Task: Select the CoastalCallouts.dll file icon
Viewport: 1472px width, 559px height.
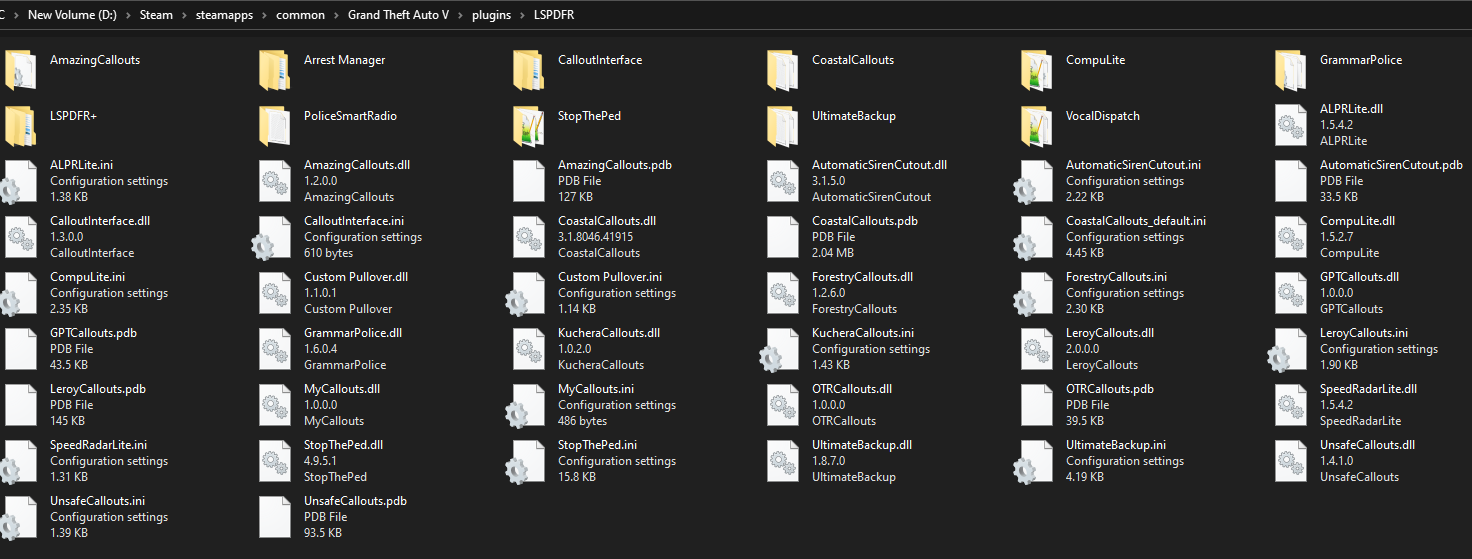Action: click(528, 237)
